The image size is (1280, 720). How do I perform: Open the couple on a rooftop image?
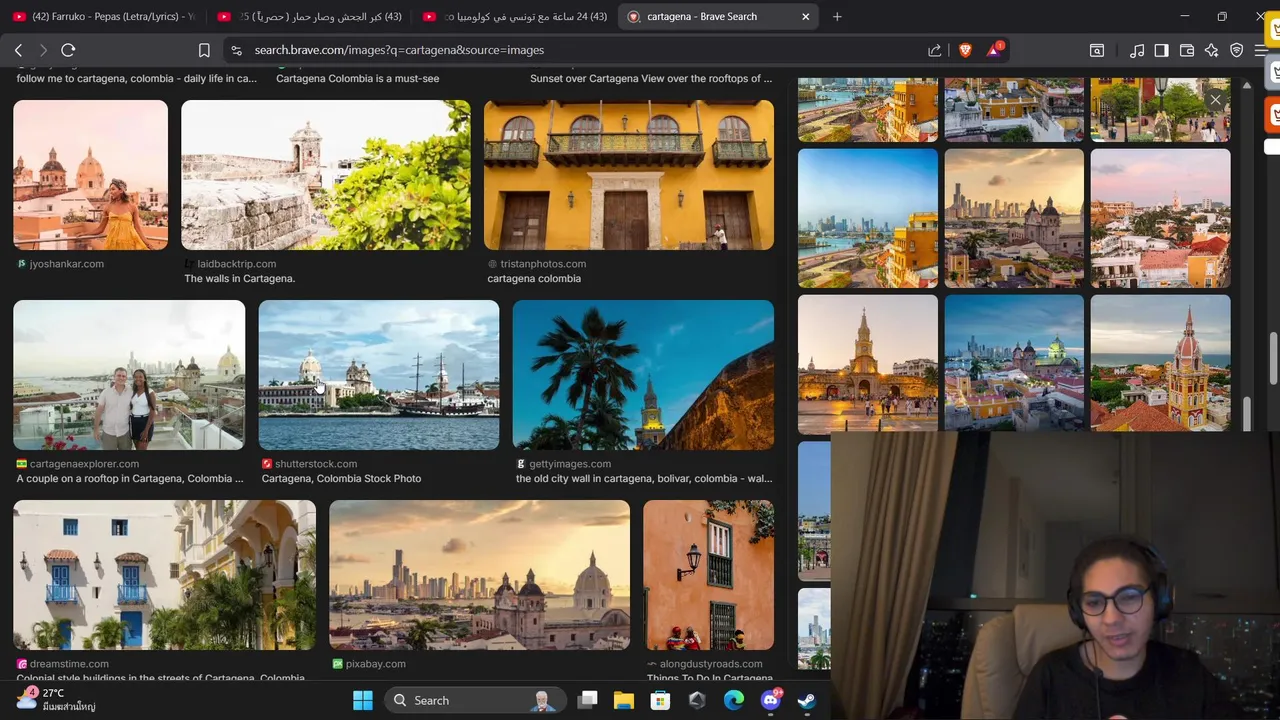pyautogui.click(x=129, y=375)
